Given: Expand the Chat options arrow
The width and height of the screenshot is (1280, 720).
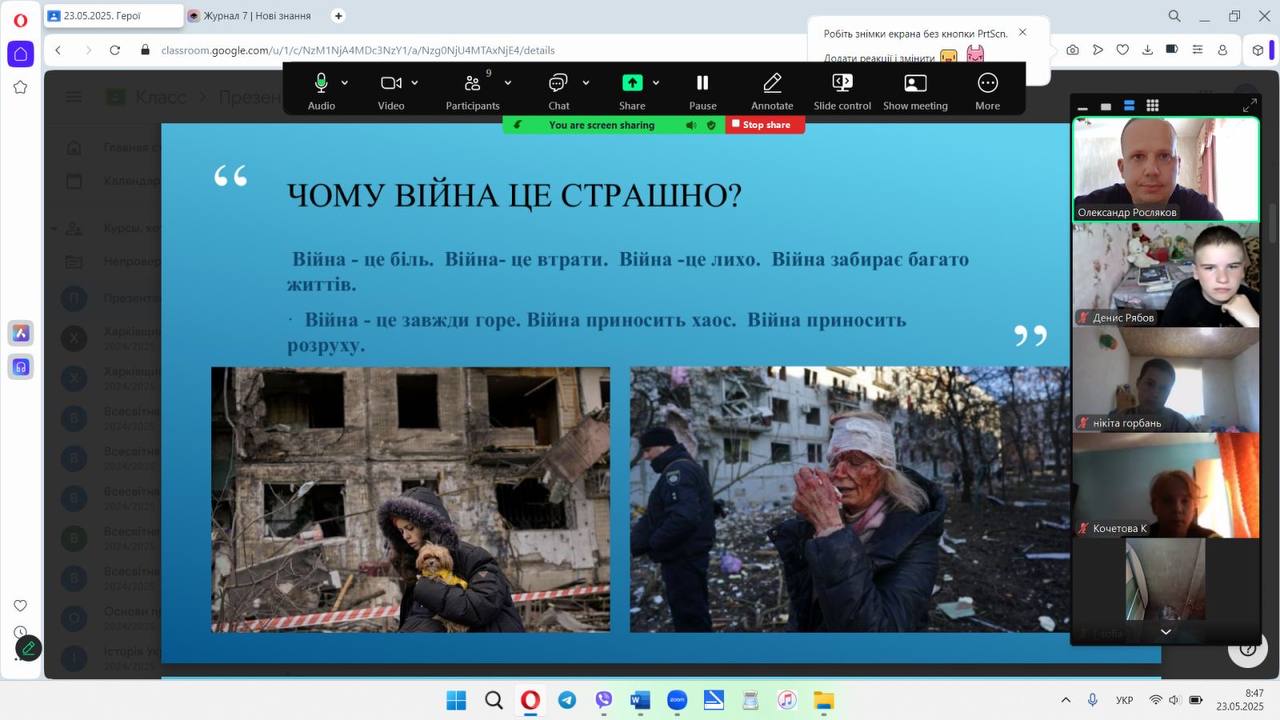Looking at the screenshot, I should coord(586,83).
